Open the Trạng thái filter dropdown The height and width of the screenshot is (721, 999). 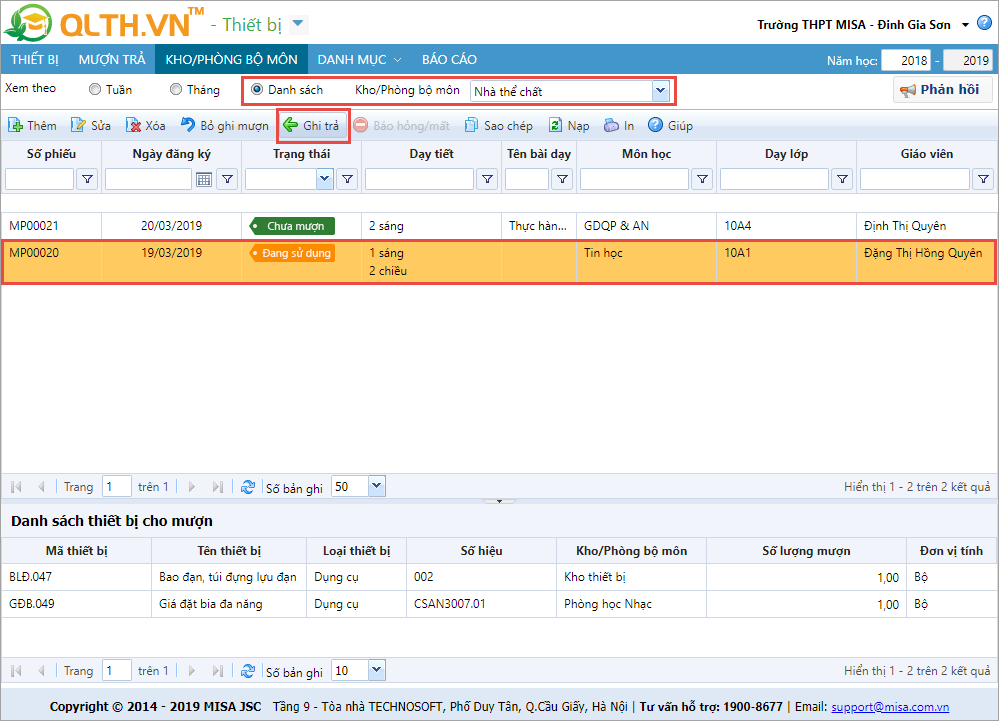324,179
